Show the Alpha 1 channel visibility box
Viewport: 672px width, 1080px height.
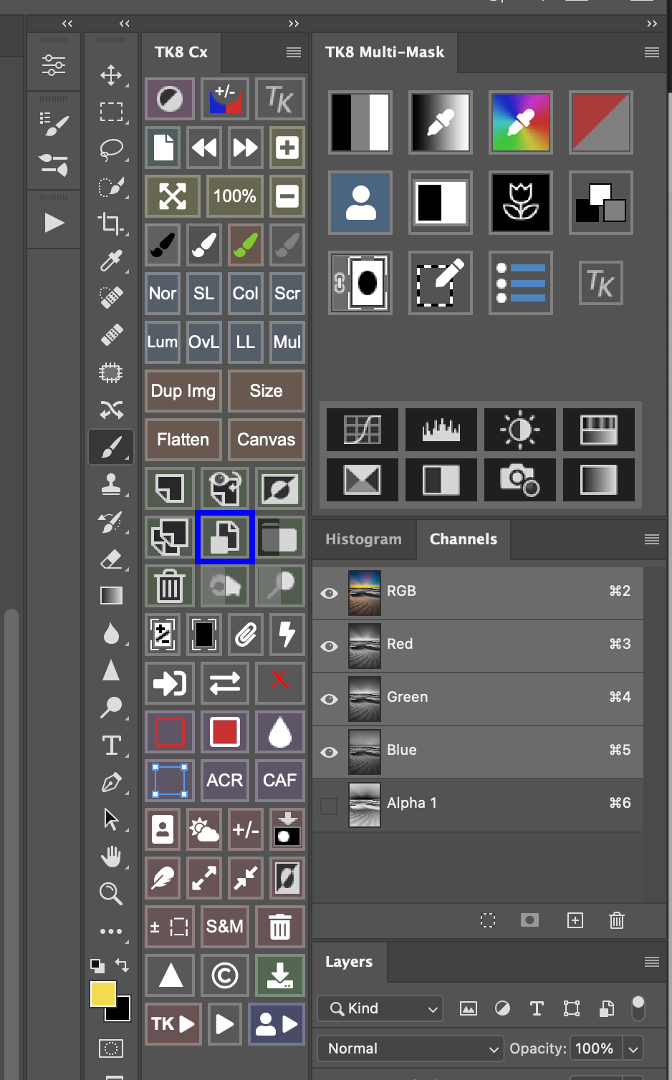(x=329, y=805)
